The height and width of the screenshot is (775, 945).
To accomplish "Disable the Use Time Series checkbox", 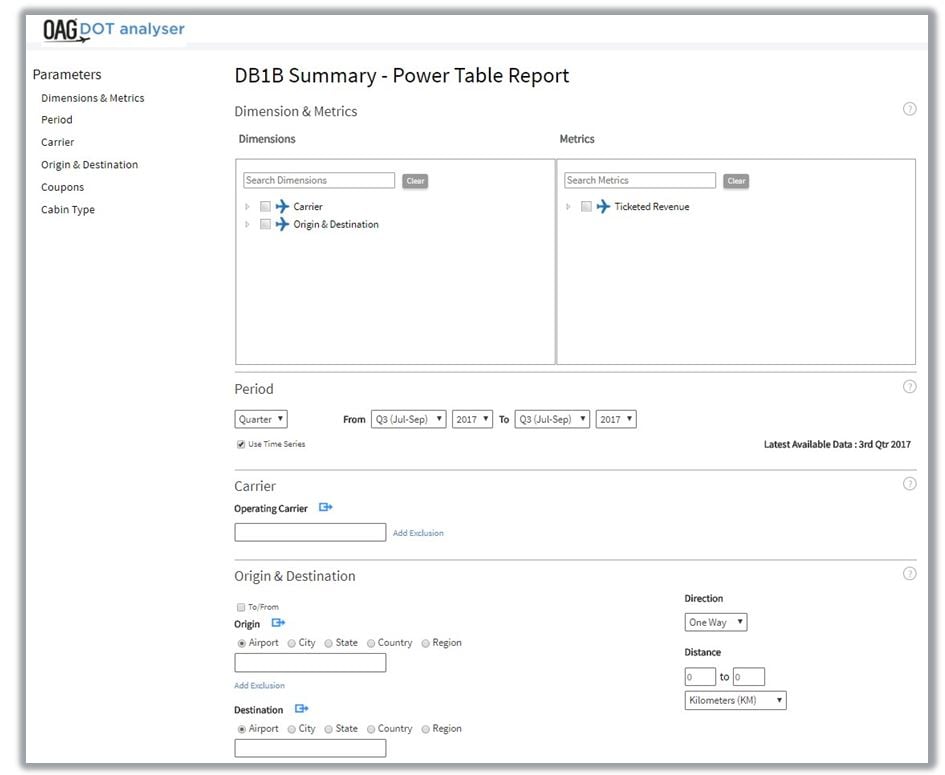I will click(241, 444).
